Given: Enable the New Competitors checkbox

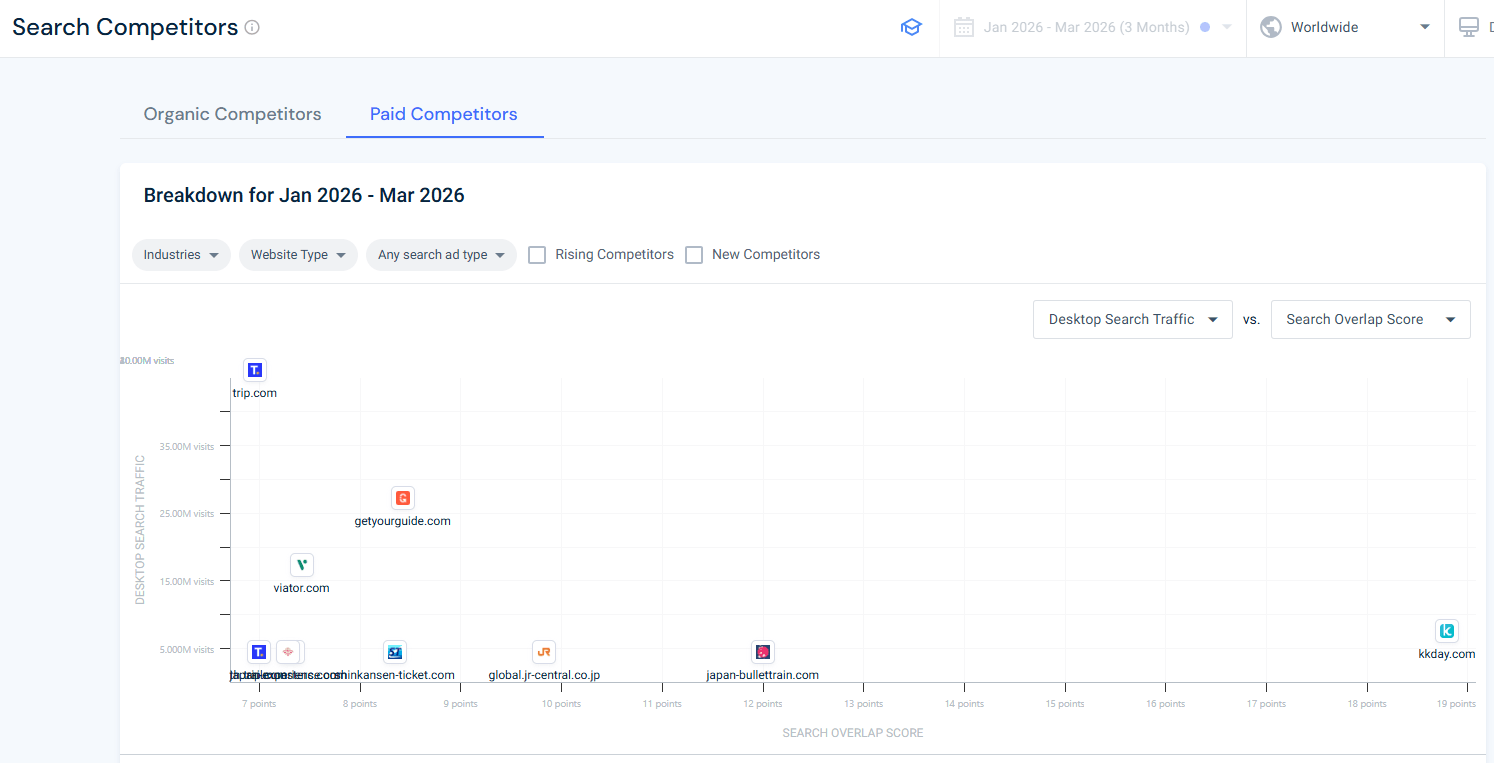Looking at the screenshot, I should click(694, 255).
